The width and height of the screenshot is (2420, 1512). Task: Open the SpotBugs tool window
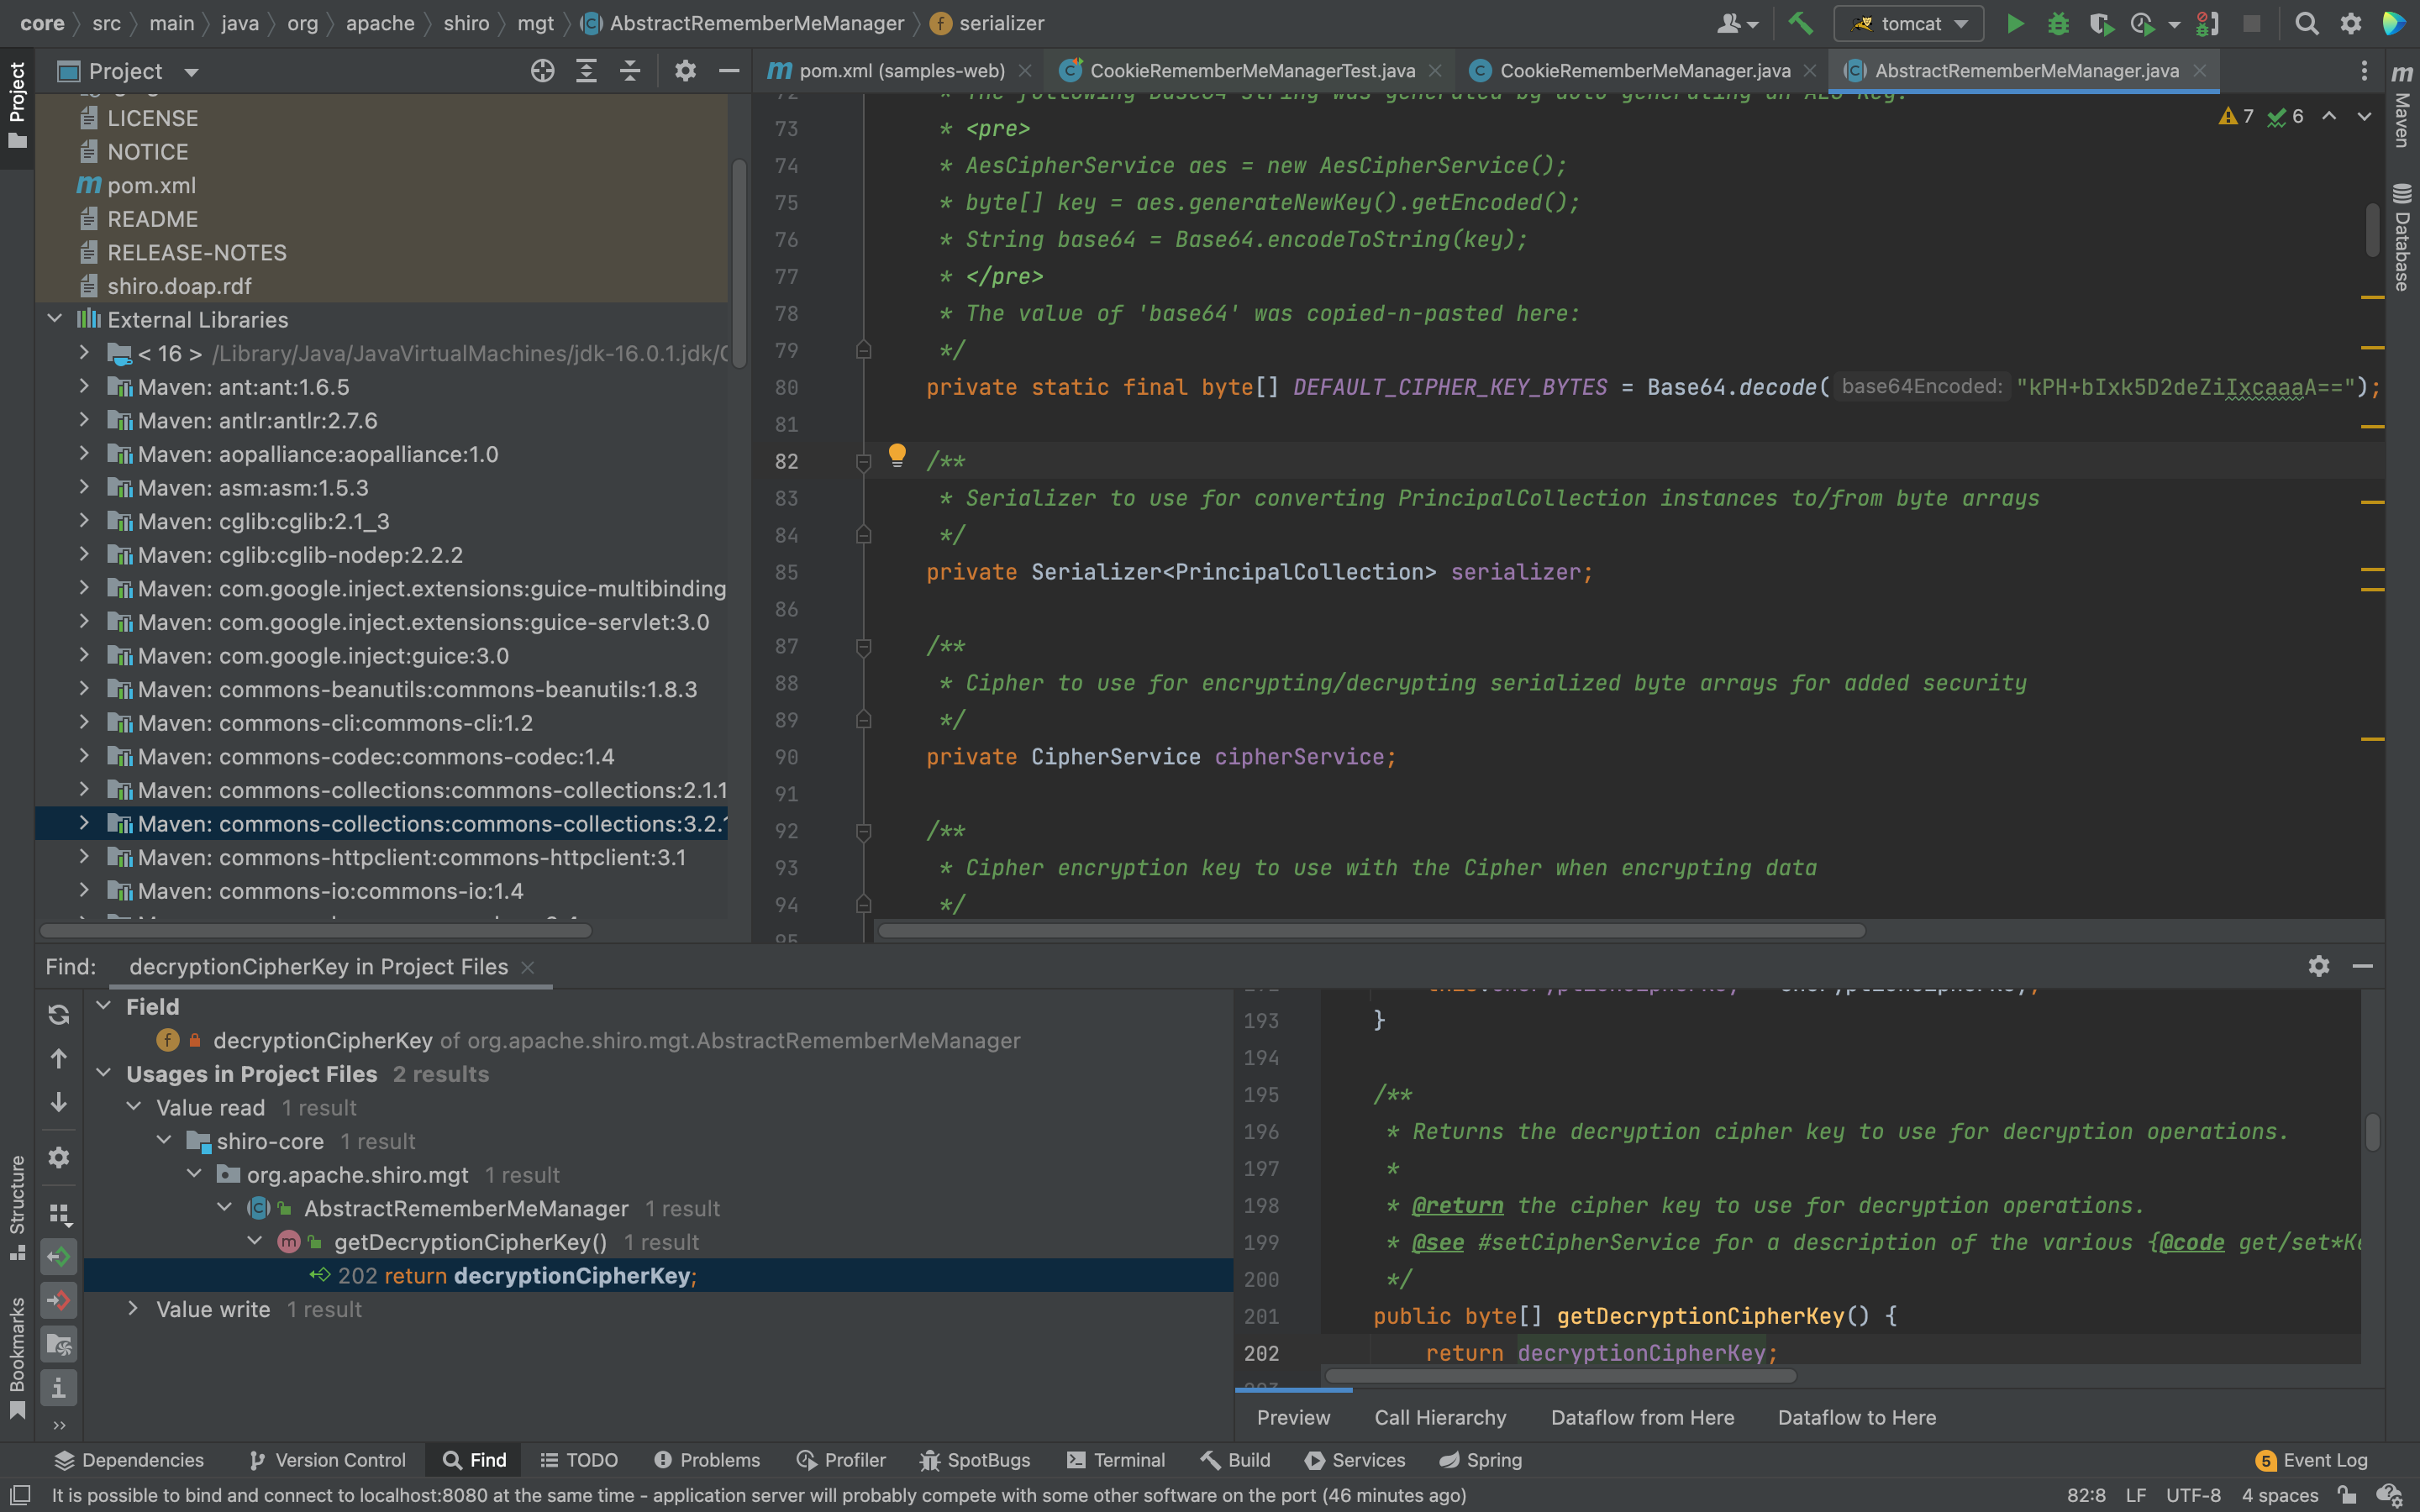975,1460
